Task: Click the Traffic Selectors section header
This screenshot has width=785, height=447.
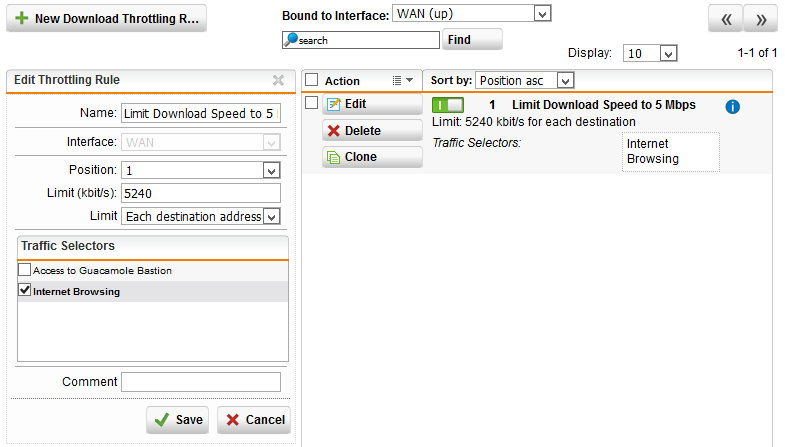Action: (153, 247)
